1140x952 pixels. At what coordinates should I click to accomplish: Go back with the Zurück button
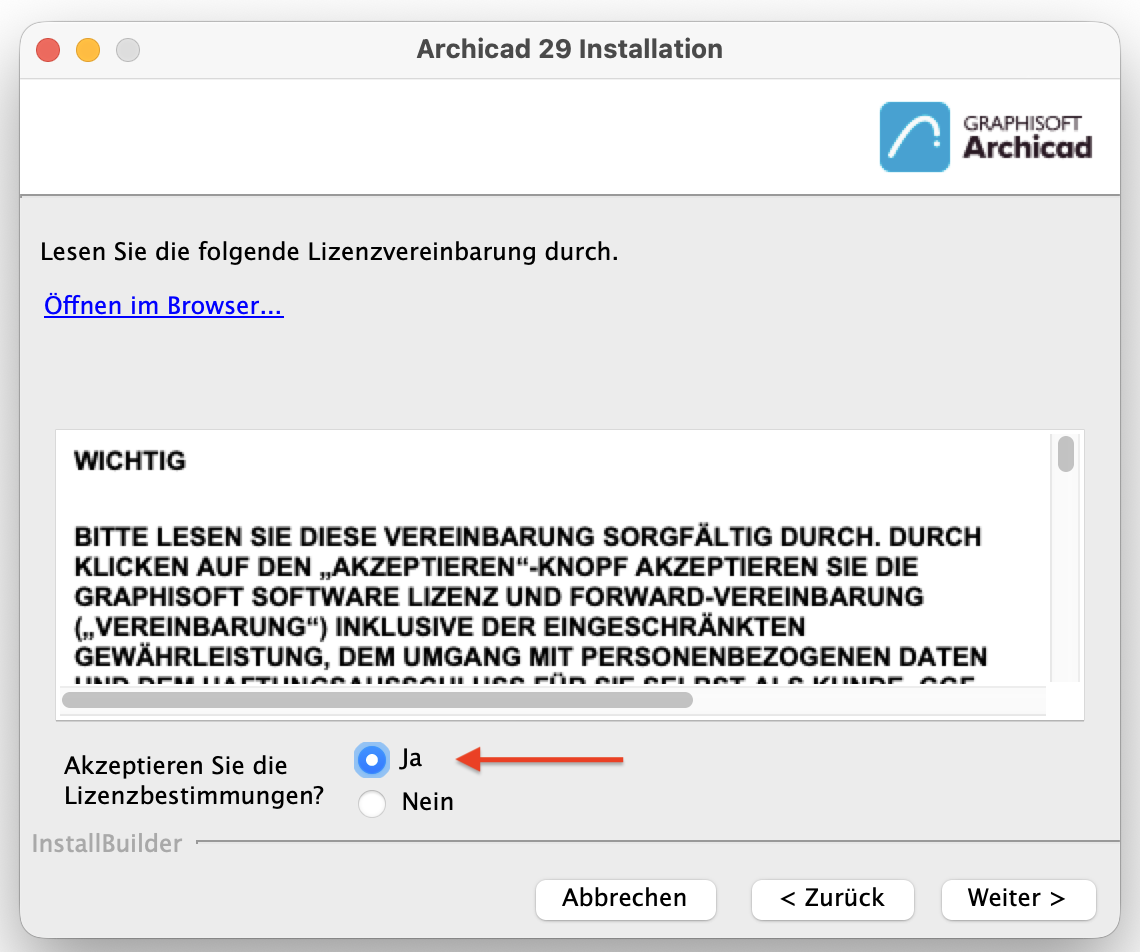pyautogui.click(x=832, y=899)
